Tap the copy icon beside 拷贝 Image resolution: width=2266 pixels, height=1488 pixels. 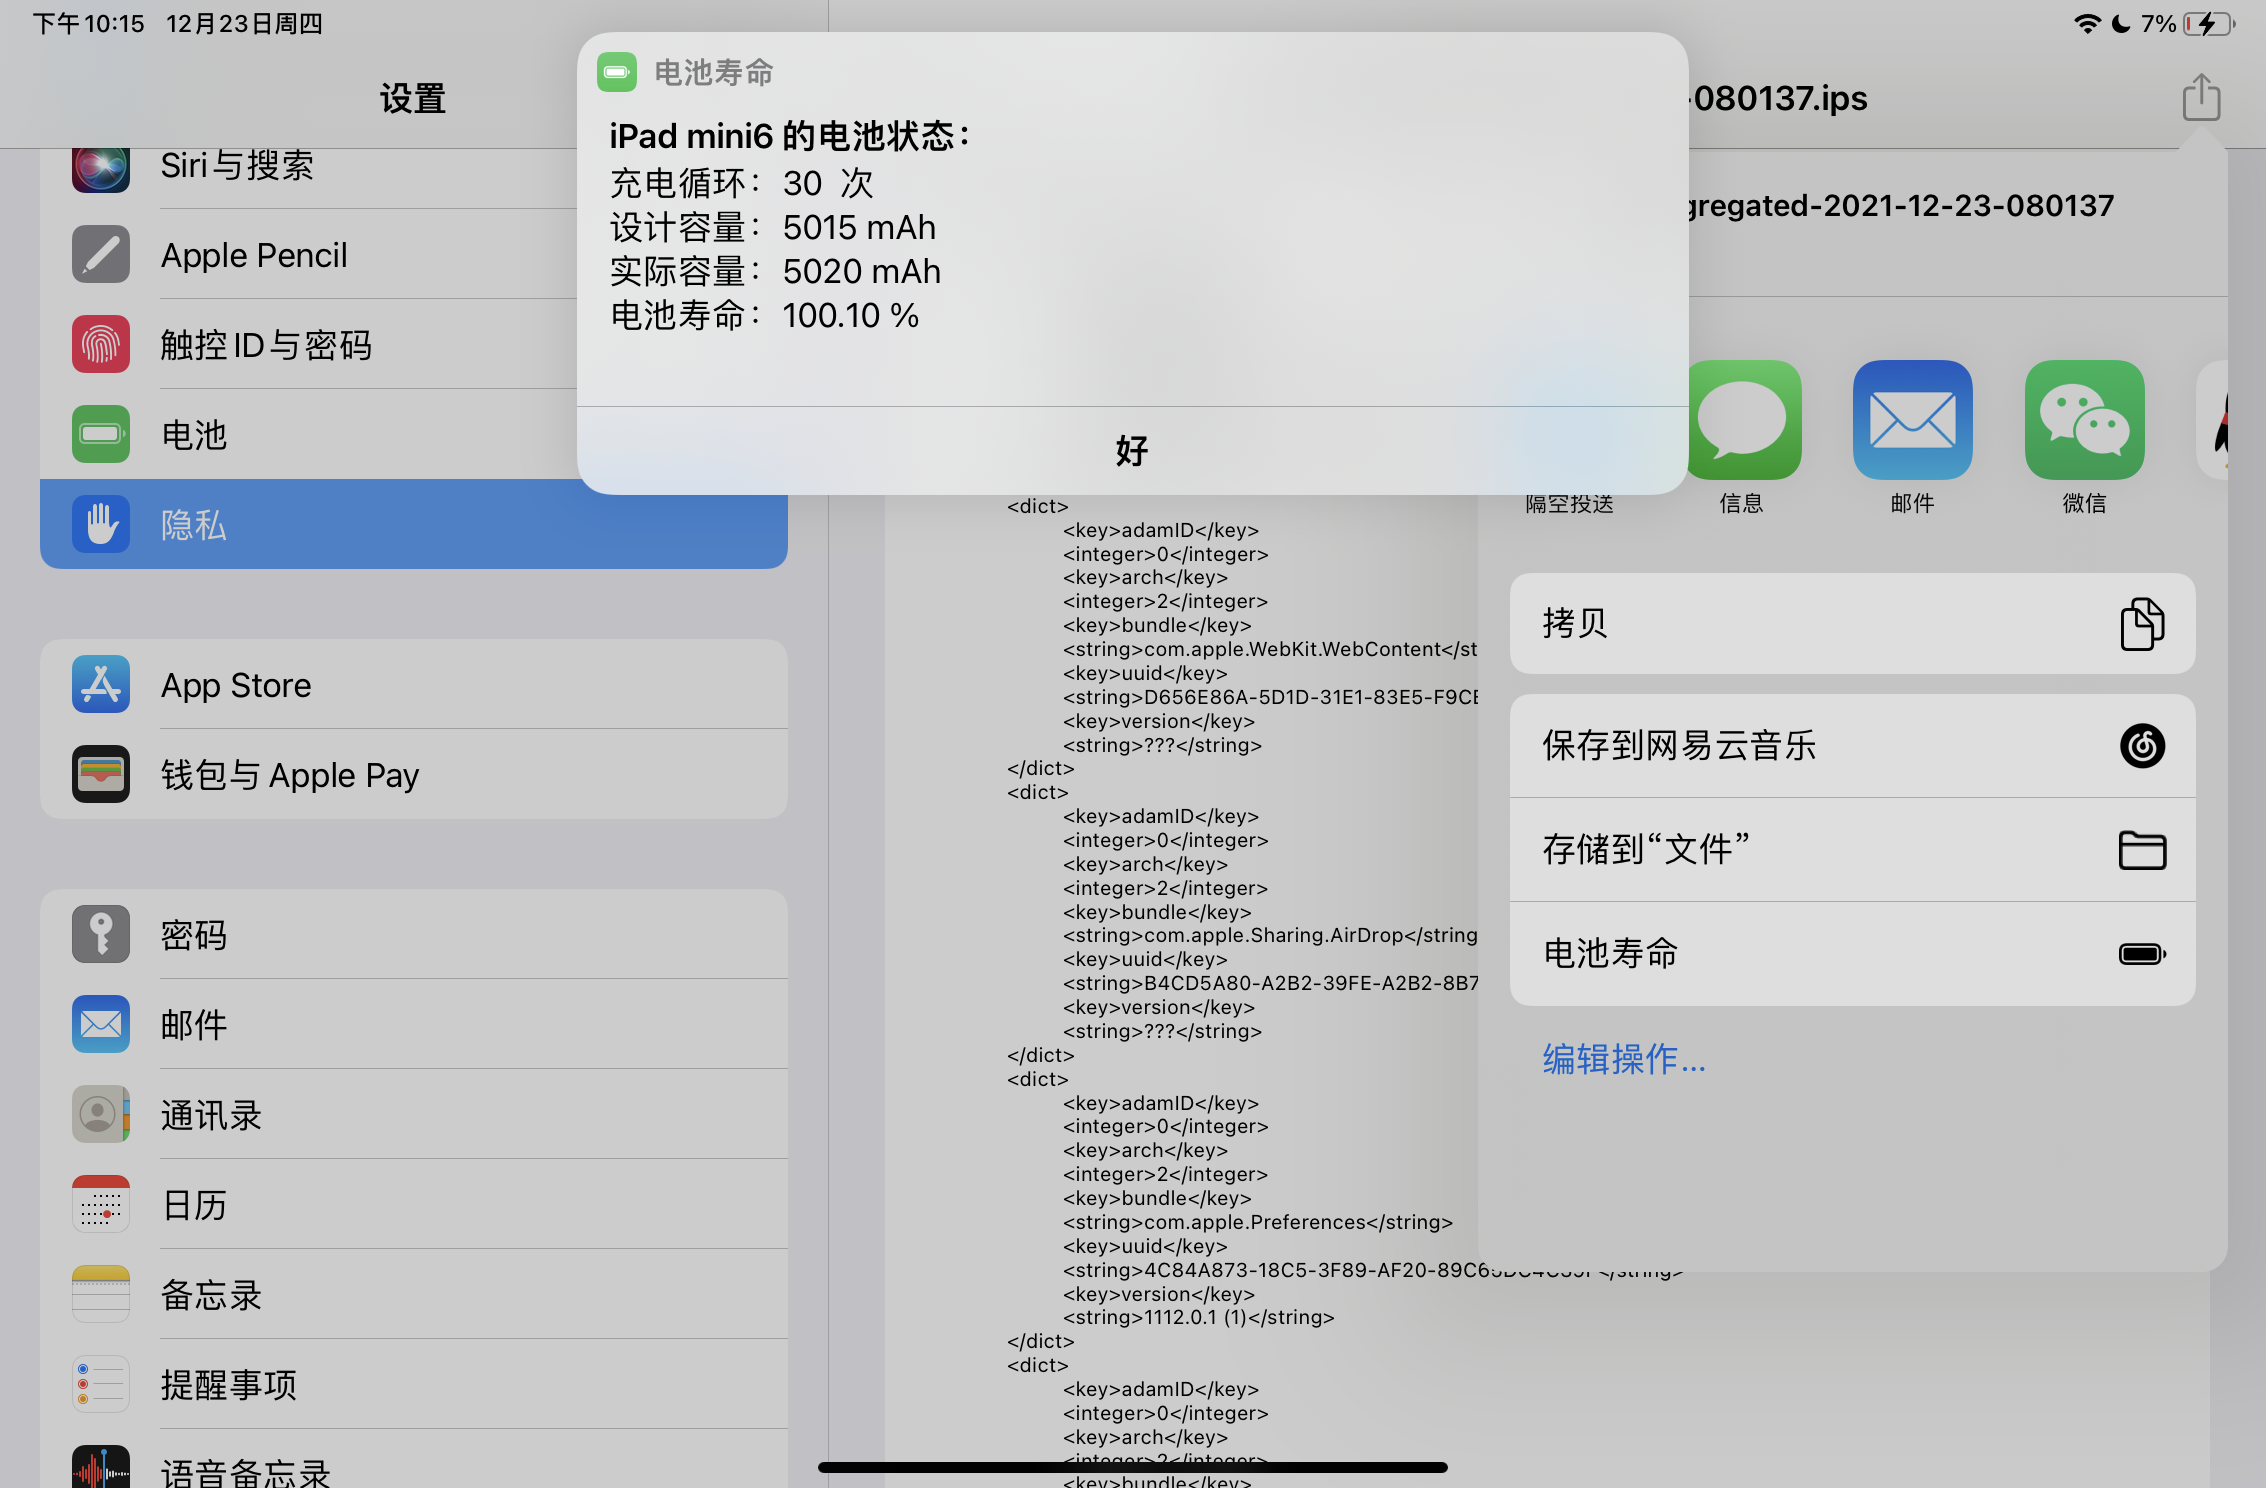tap(2141, 624)
